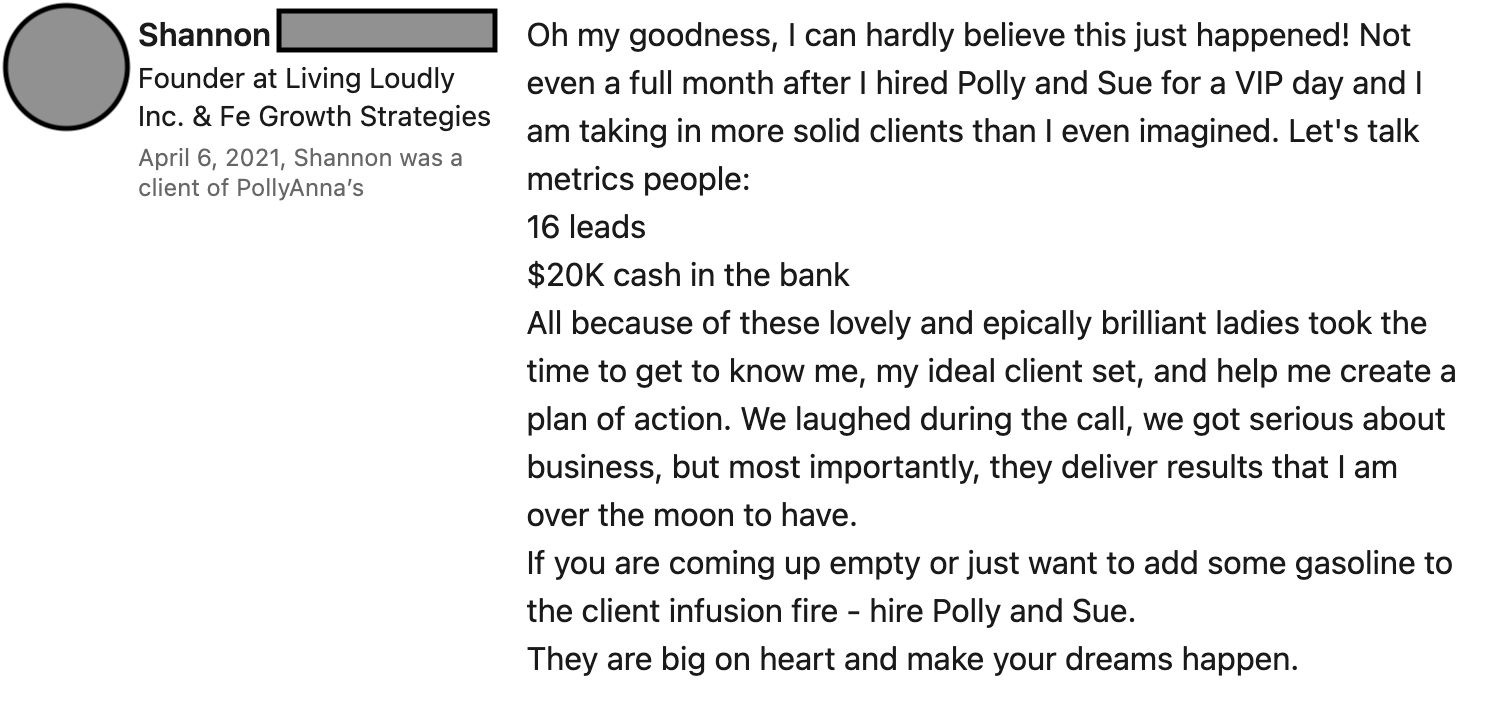Viewport: 1508px width, 718px height.
Task: Select the $20K cash in the bank line
Action: click(x=688, y=275)
